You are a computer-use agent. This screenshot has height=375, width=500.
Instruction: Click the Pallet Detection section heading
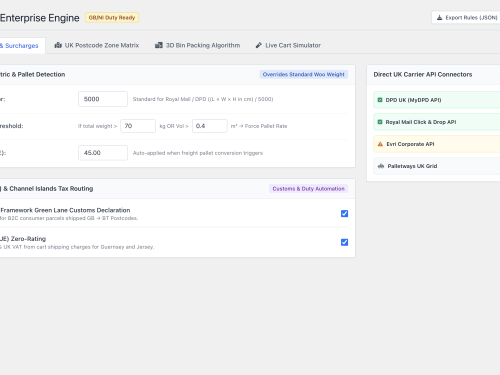tap(33, 74)
